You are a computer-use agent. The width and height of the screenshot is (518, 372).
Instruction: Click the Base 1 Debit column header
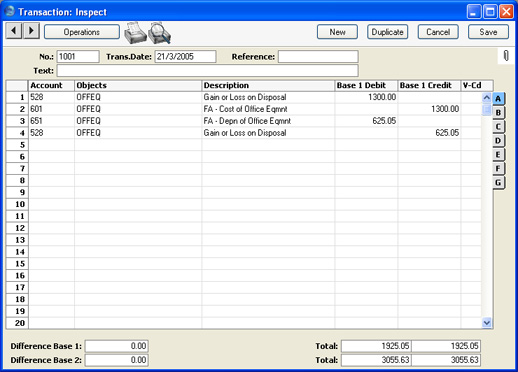point(366,85)
